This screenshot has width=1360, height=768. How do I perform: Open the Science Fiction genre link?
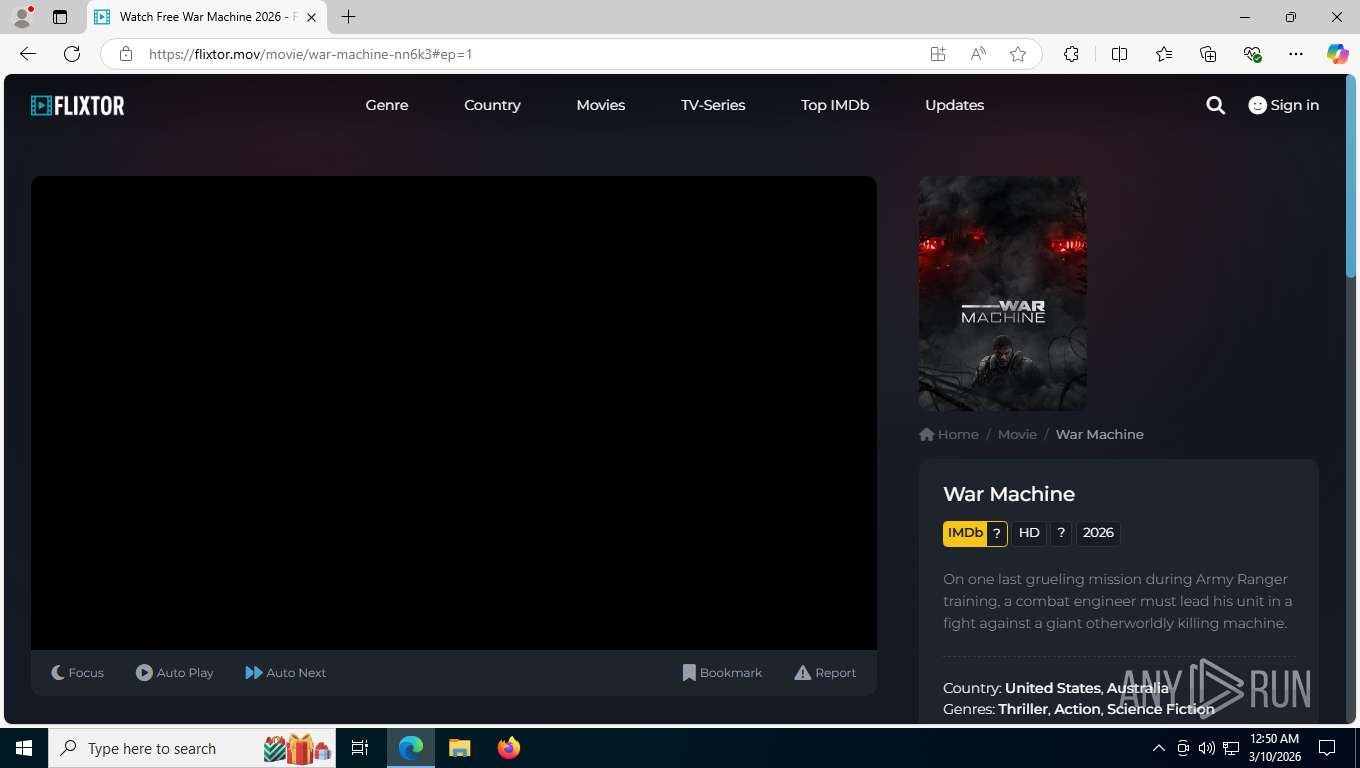(x=1161, y=709)
